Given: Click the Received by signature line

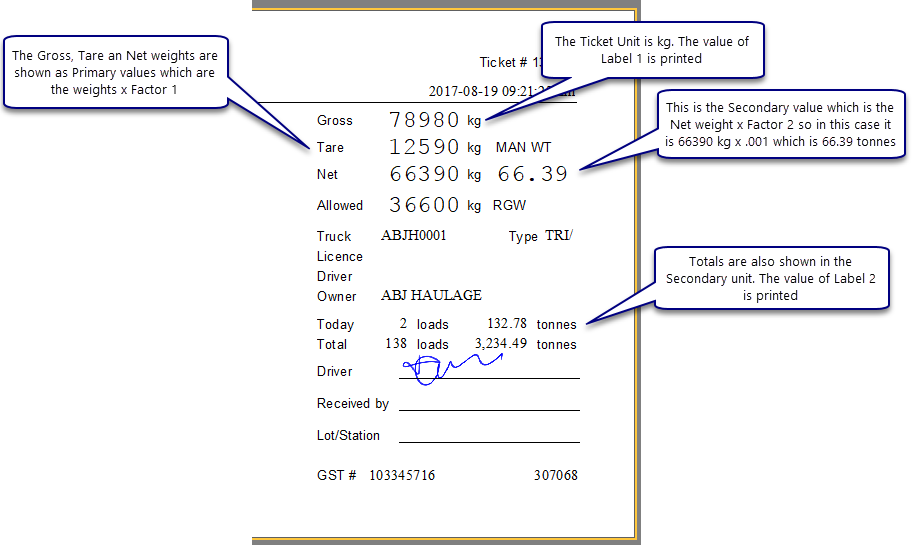Looking at the screenshot, I should (489, 409).
